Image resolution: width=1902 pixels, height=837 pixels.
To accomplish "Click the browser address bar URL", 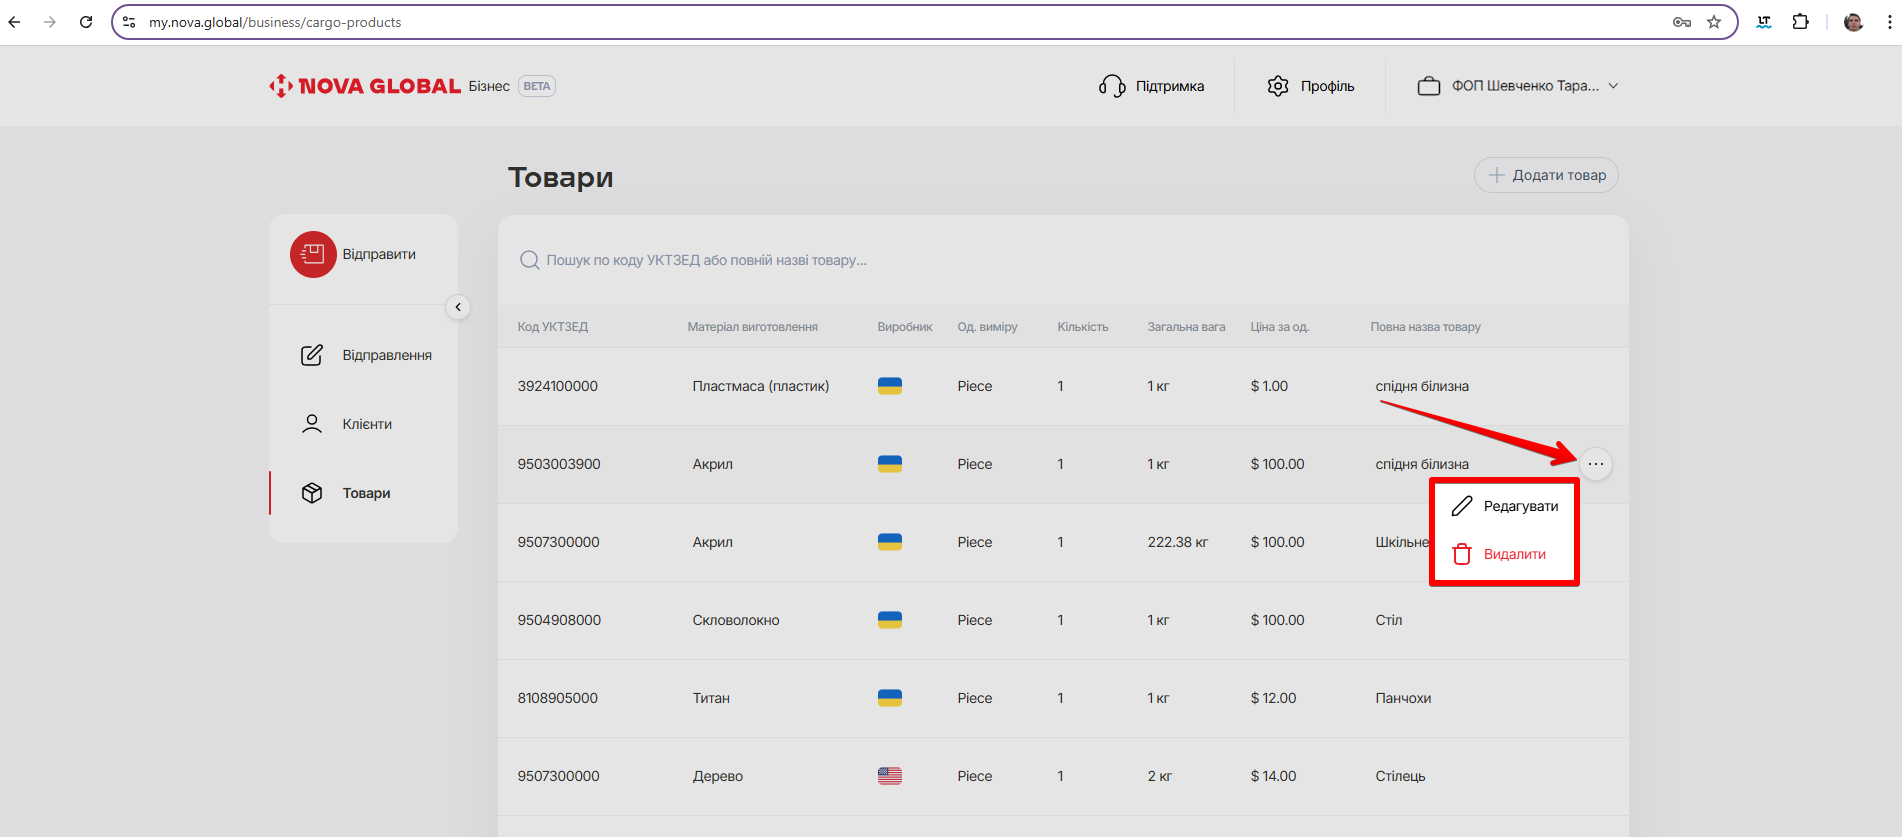I will point(275,22).
